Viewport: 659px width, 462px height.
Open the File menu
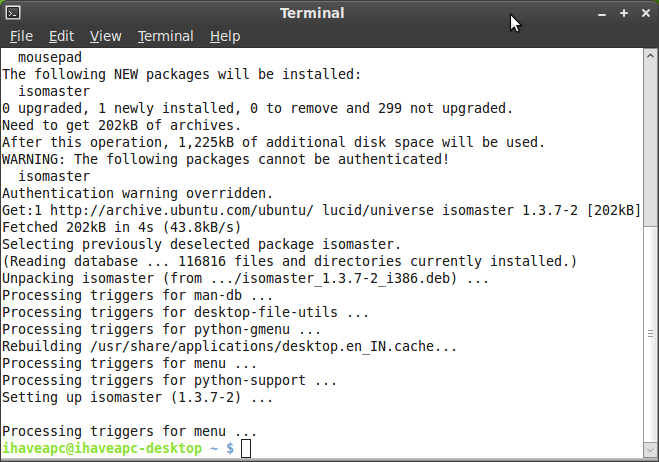[x=21, y=36]
